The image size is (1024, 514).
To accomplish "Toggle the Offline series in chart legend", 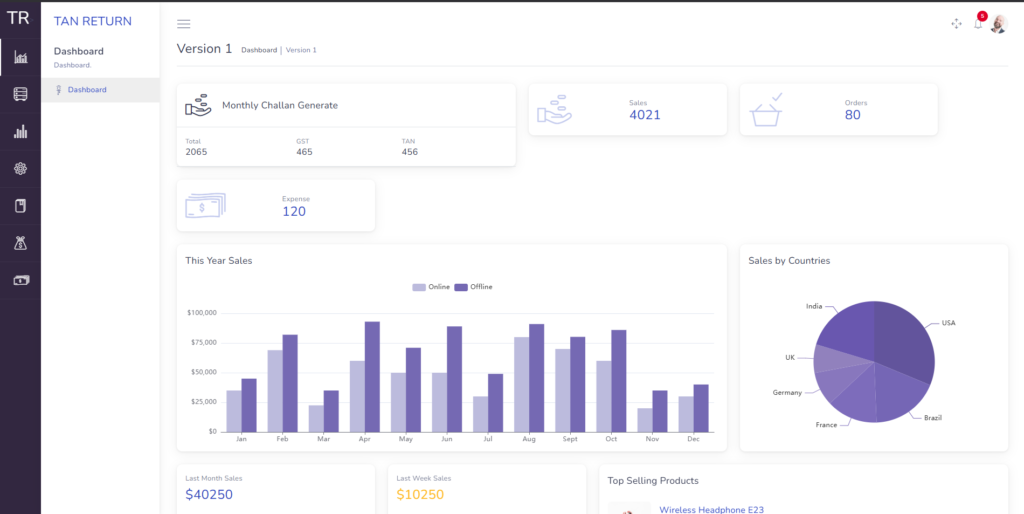I will [x=474, y=287].
